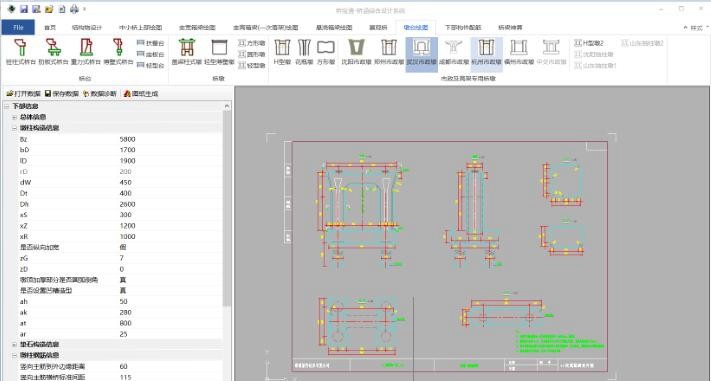Click 图纸生成 generate drawing button

(141, 93)
